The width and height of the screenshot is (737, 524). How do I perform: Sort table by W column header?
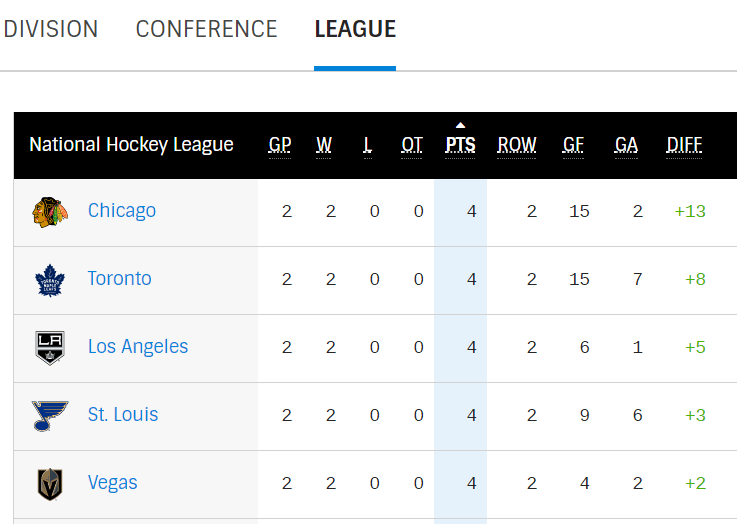pos(324,145)
